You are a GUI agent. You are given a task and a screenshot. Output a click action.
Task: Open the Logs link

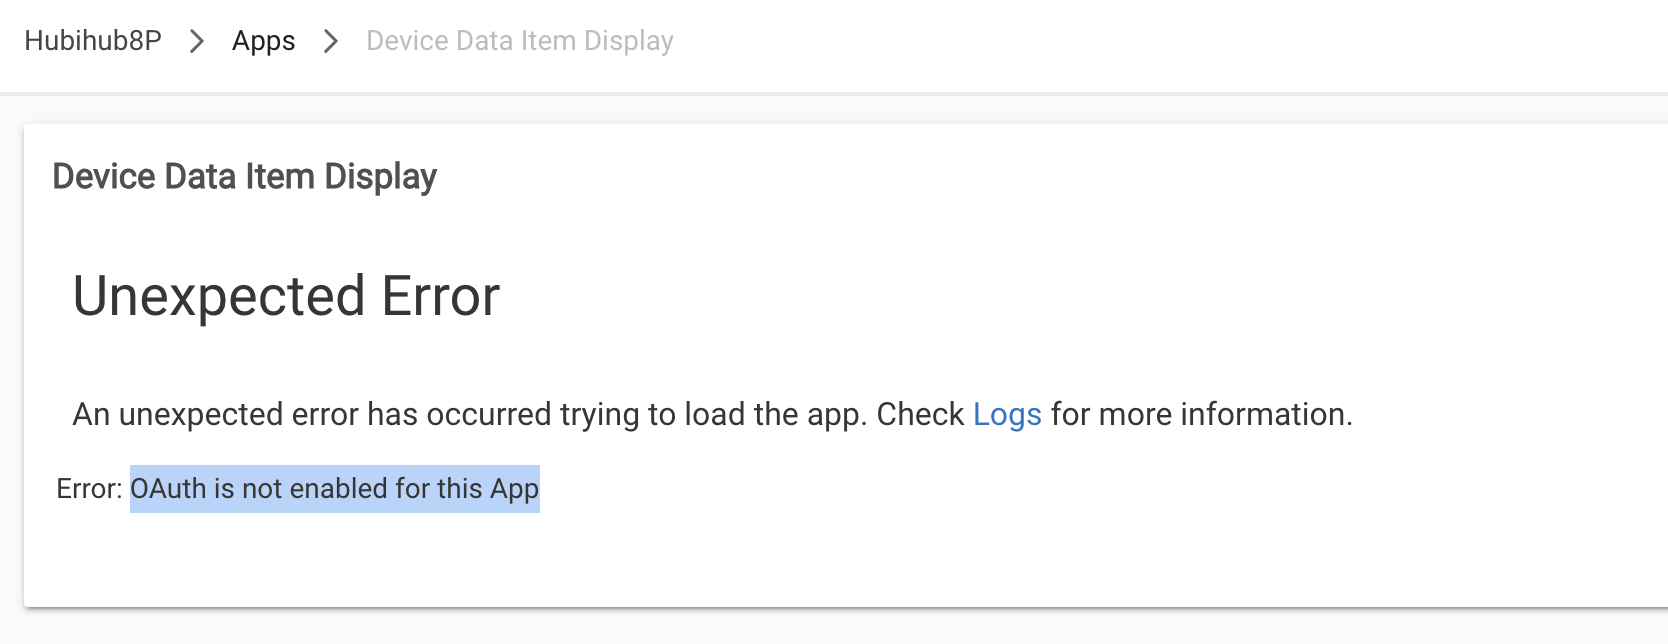(1007, 414)
